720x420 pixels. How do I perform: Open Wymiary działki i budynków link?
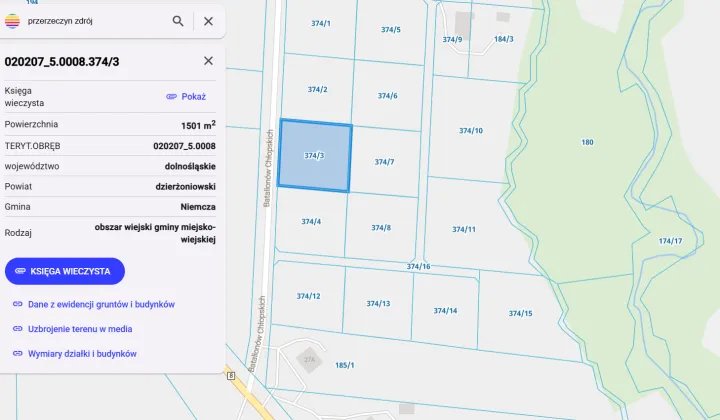(82, 354)
